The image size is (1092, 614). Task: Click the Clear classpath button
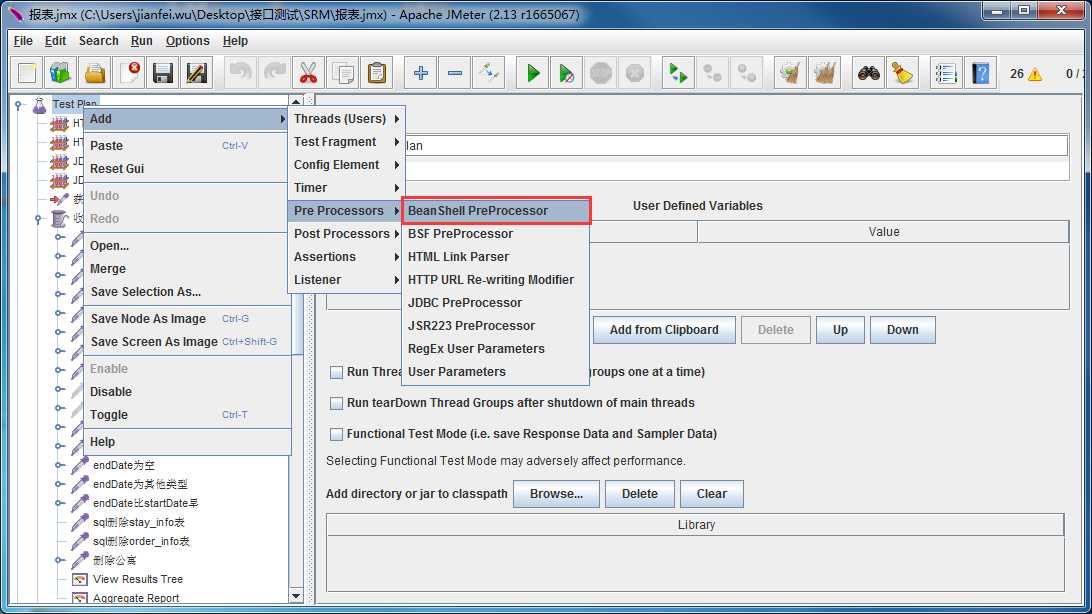712,494
